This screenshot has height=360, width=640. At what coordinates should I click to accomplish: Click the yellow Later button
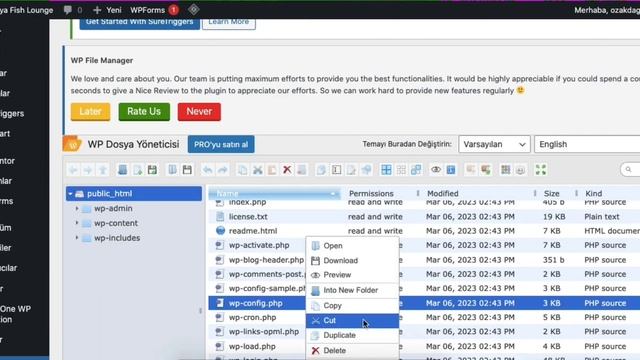click(x=90, y=111)
